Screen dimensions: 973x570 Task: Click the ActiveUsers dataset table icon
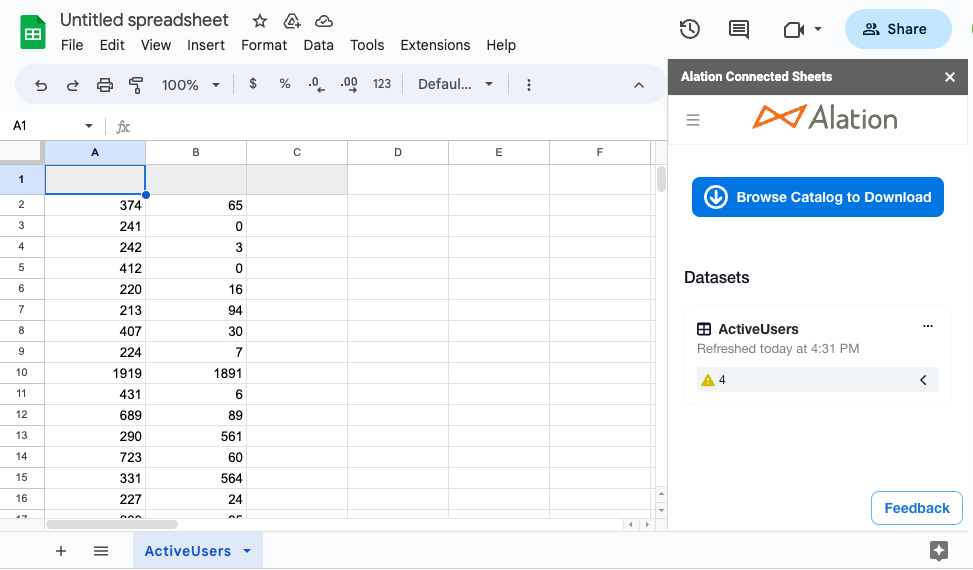tap(704, 329)
